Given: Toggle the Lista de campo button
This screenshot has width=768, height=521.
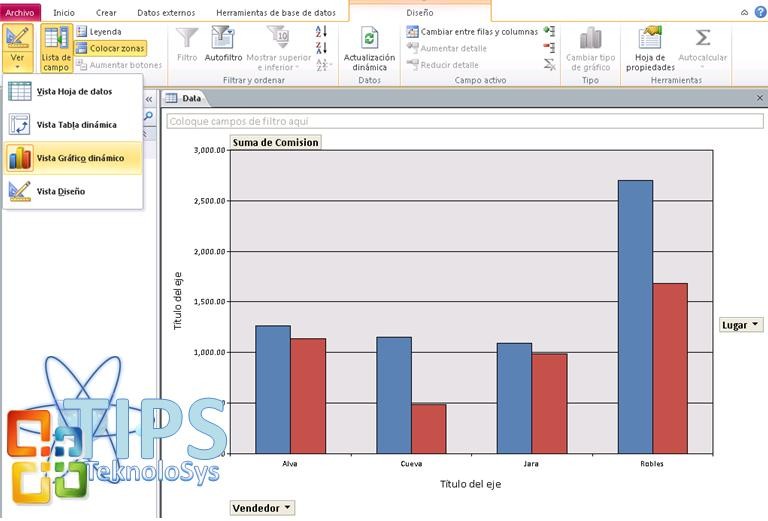Looking at the screenshot, I should [56, 49].
